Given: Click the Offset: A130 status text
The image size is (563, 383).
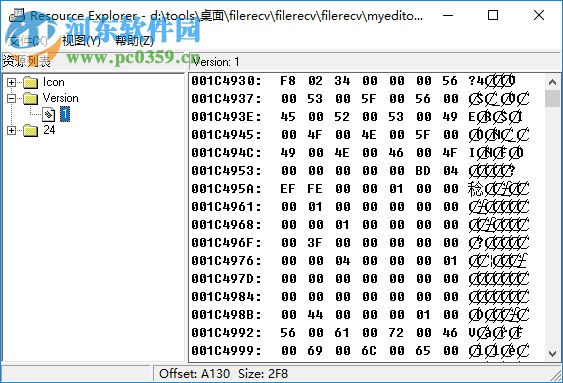Looking at the screenshot, I should [194, 374].
